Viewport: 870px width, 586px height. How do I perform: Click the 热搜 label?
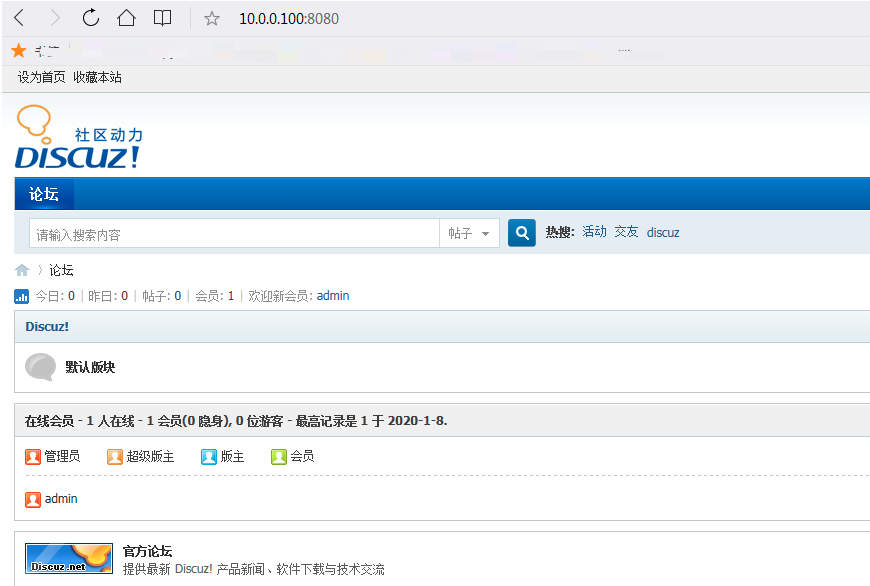560,233
